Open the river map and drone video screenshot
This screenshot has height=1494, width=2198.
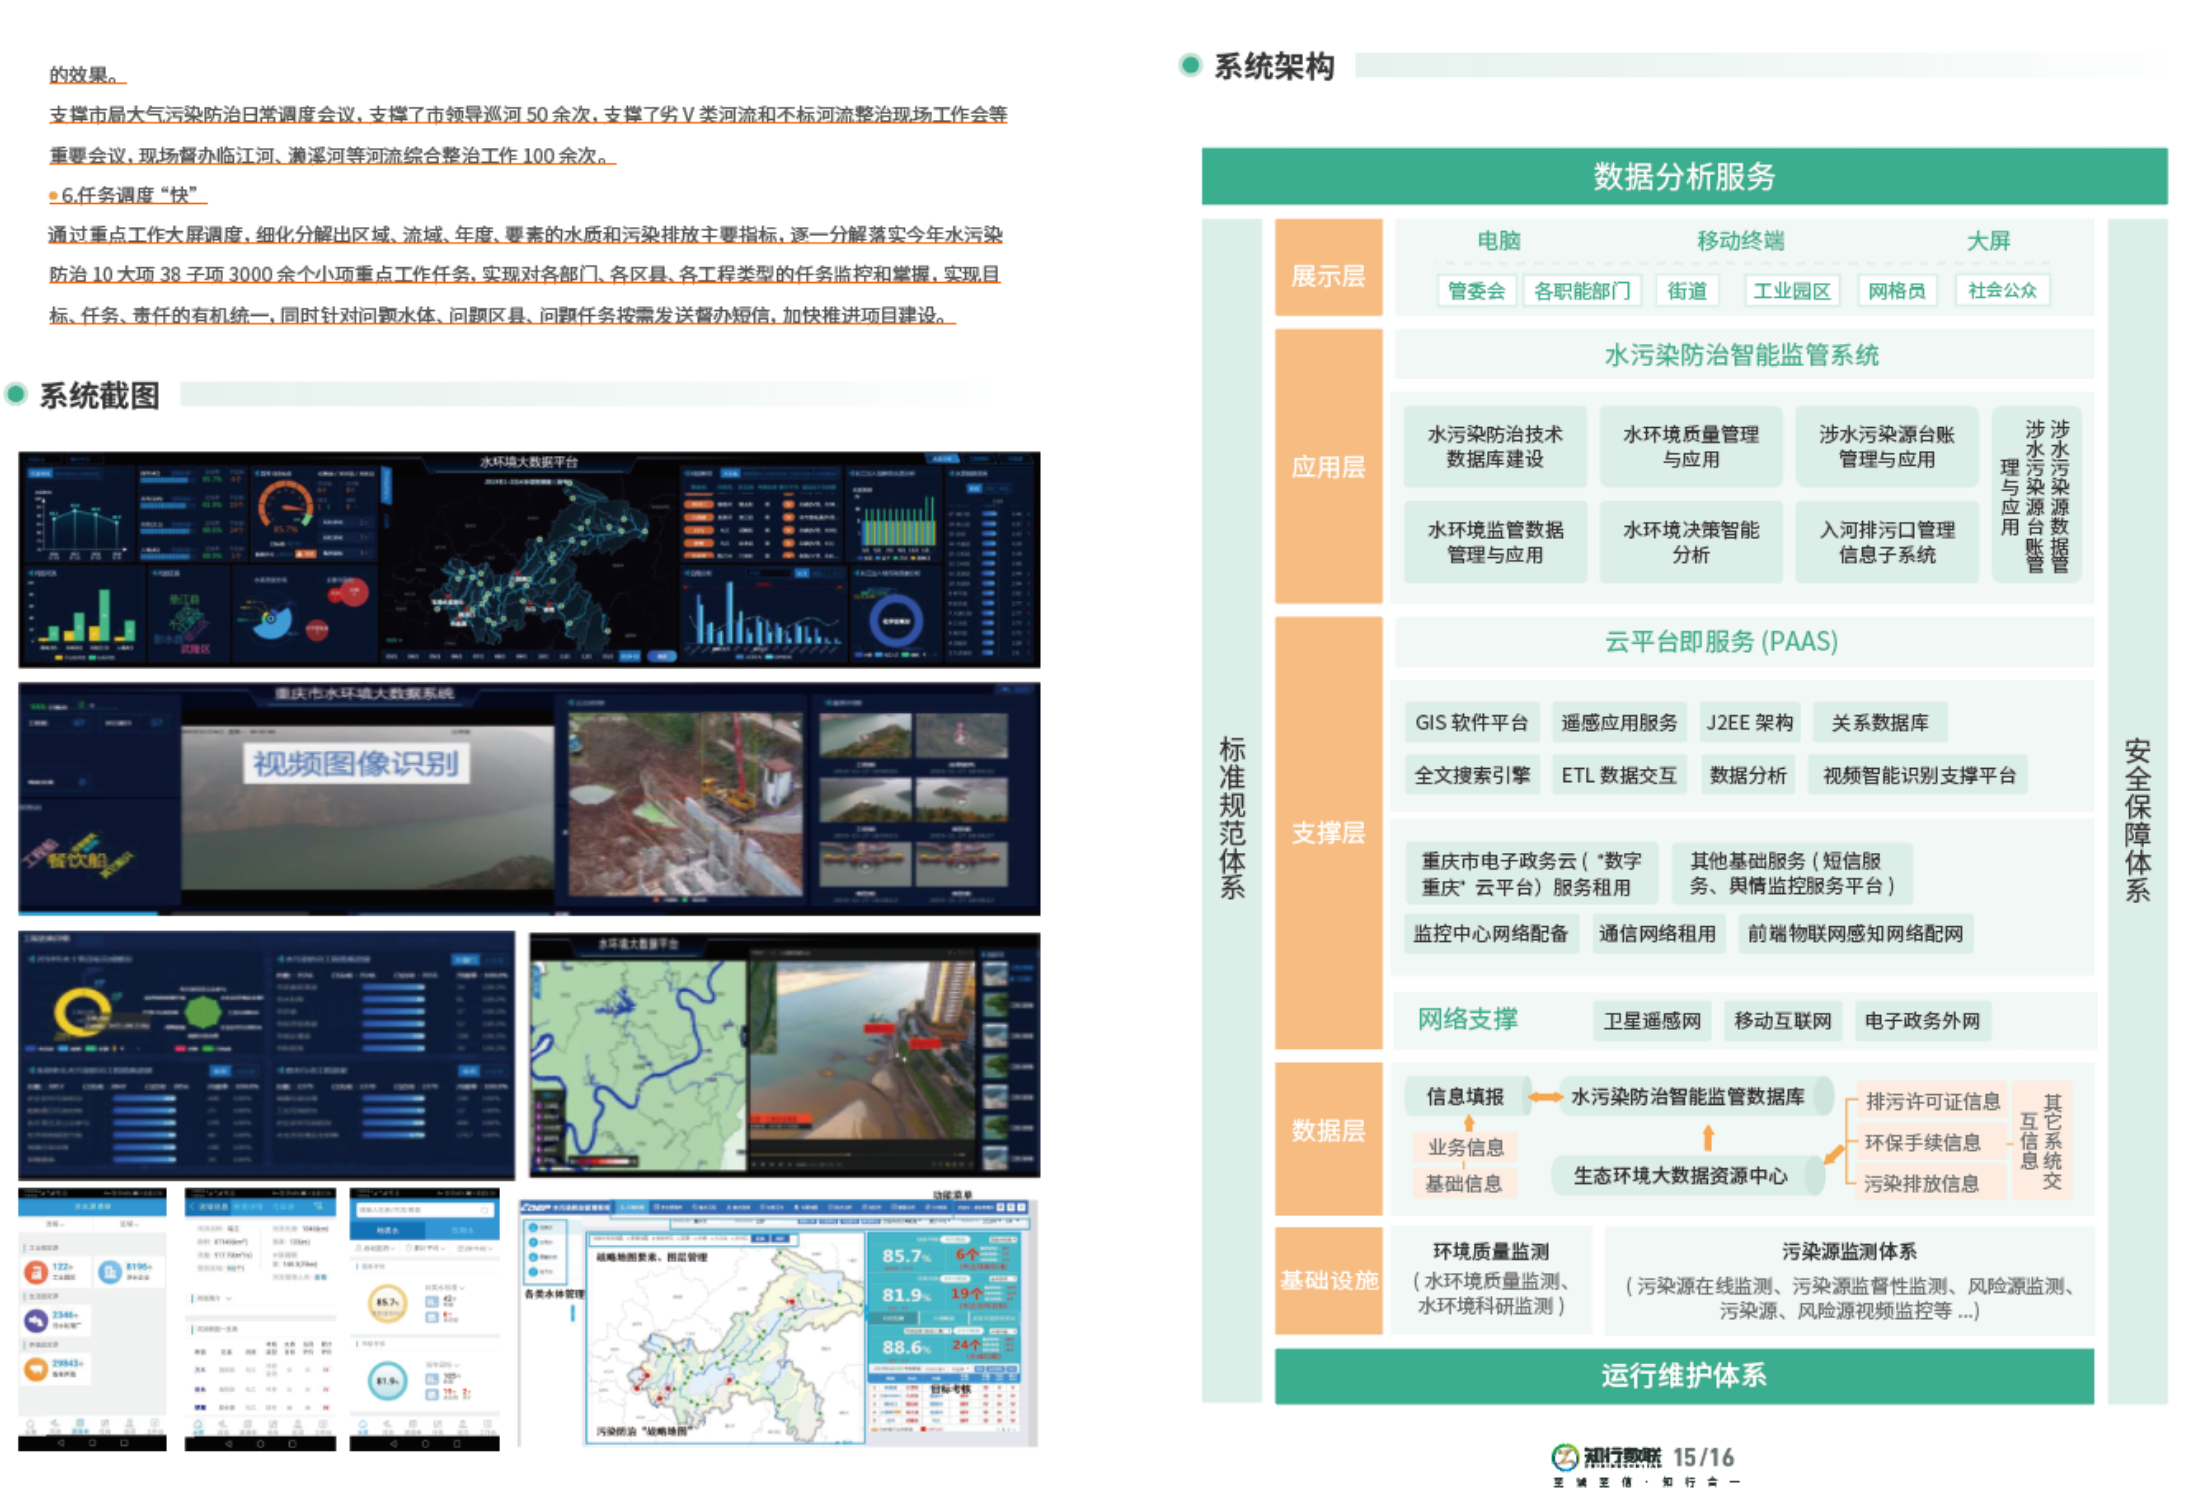[785, 1055]
